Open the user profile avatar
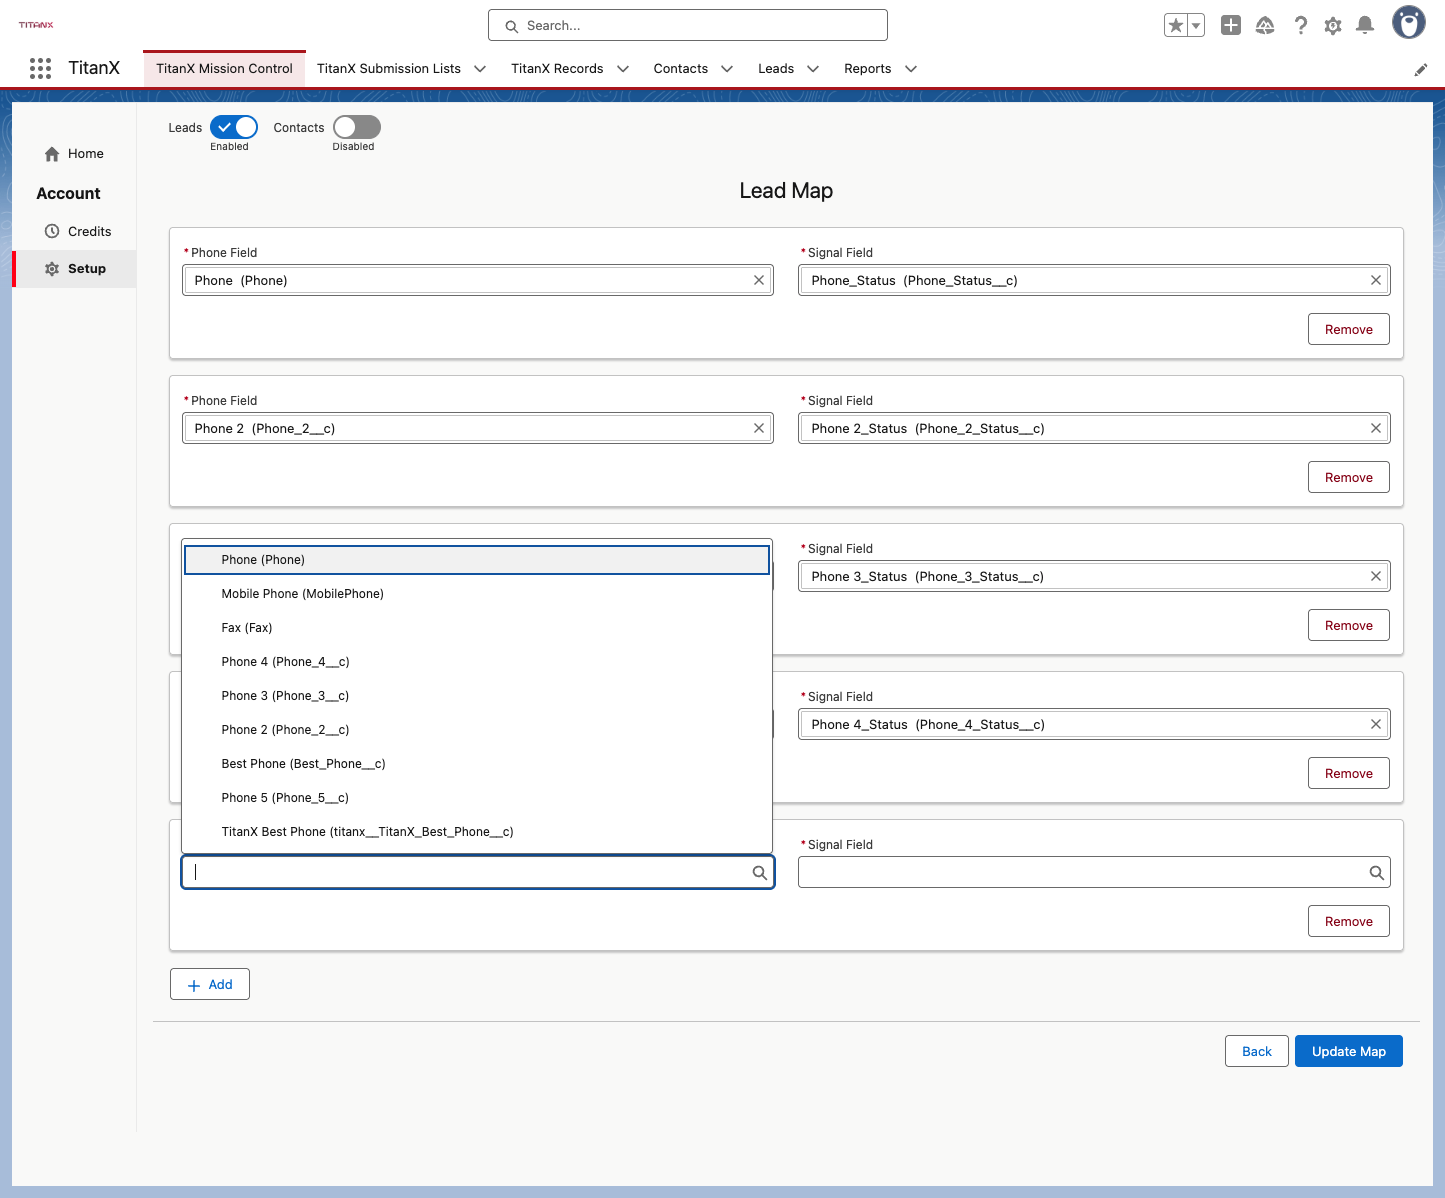This screenshot has height=1198, width=1445. 1409,23
